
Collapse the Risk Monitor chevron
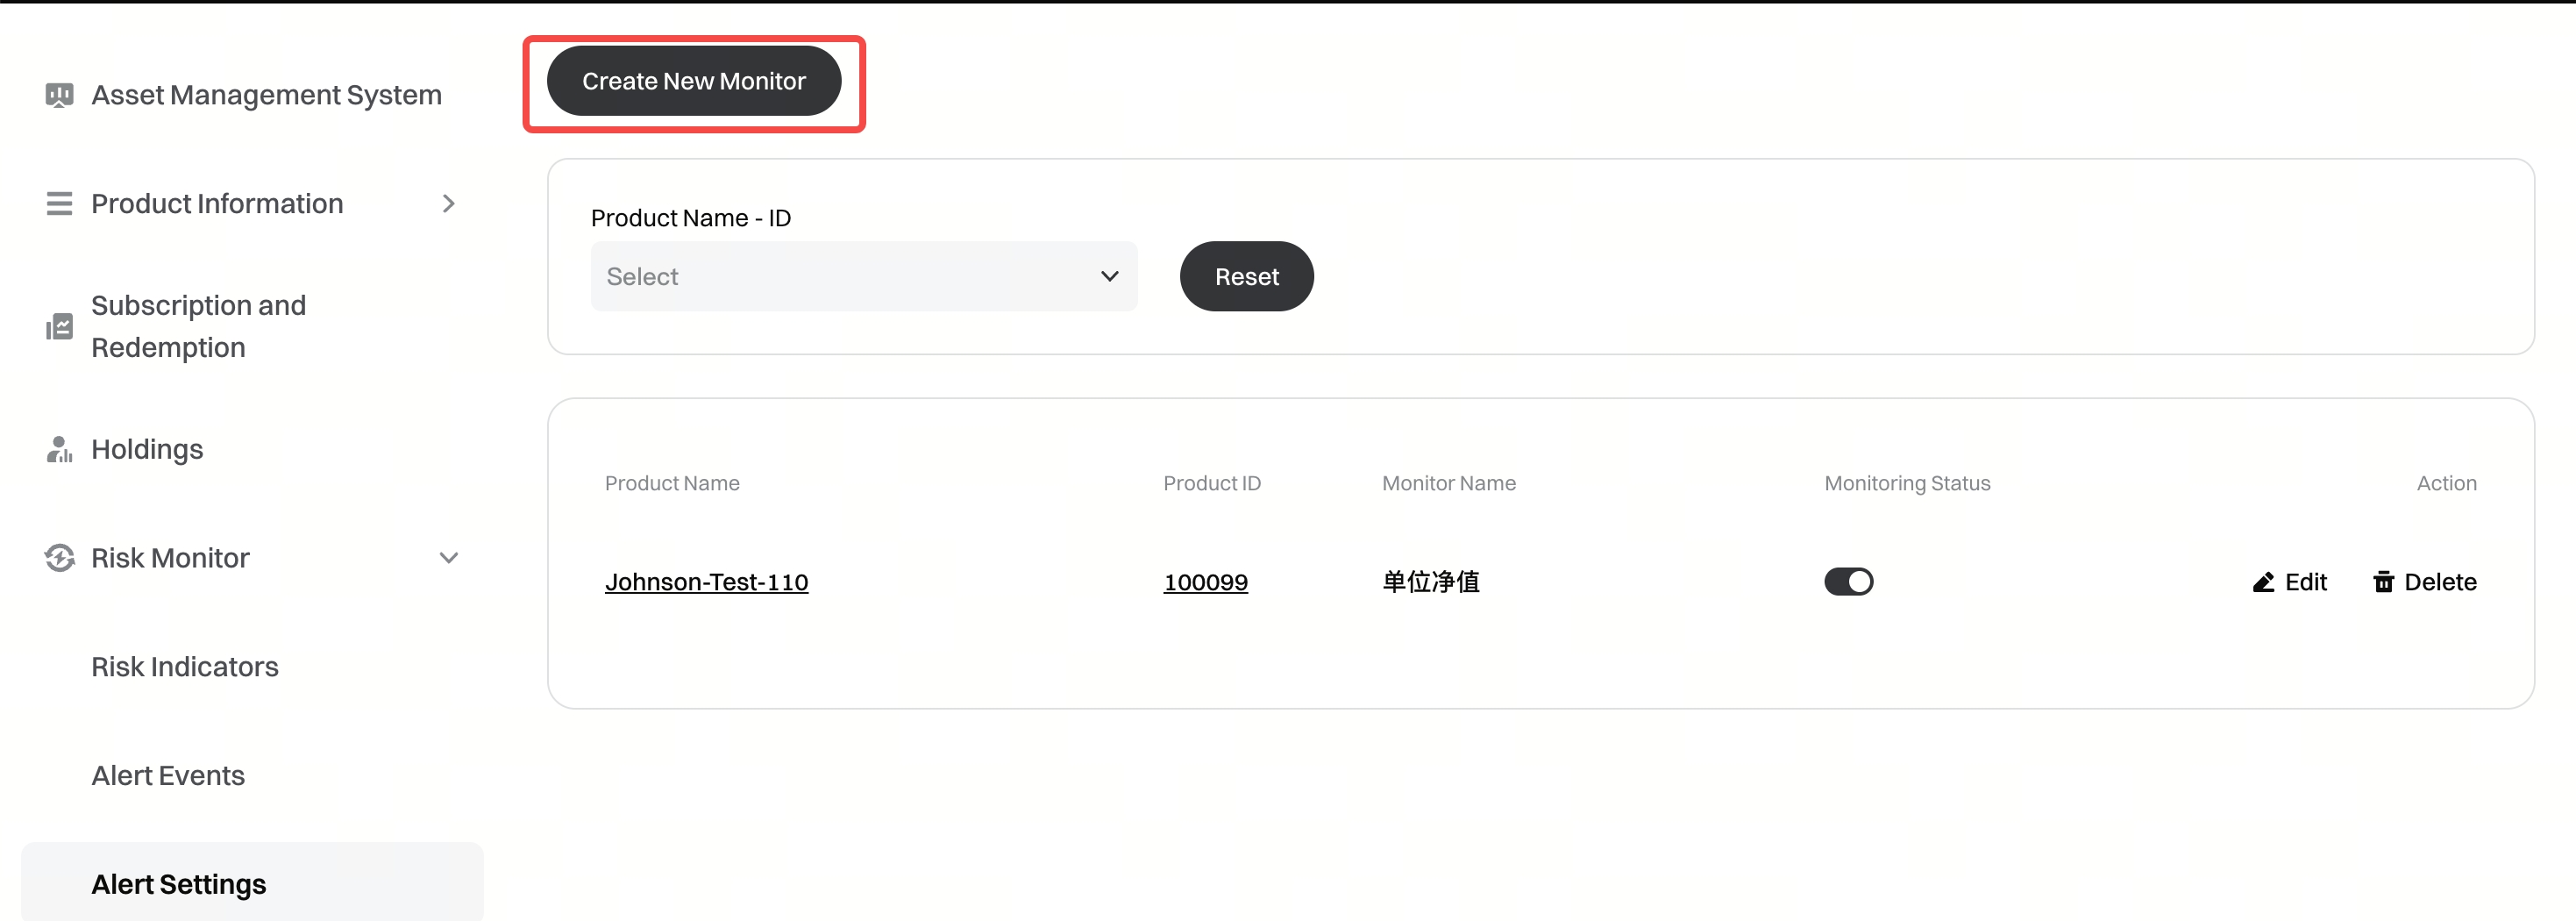click(448, 558)
